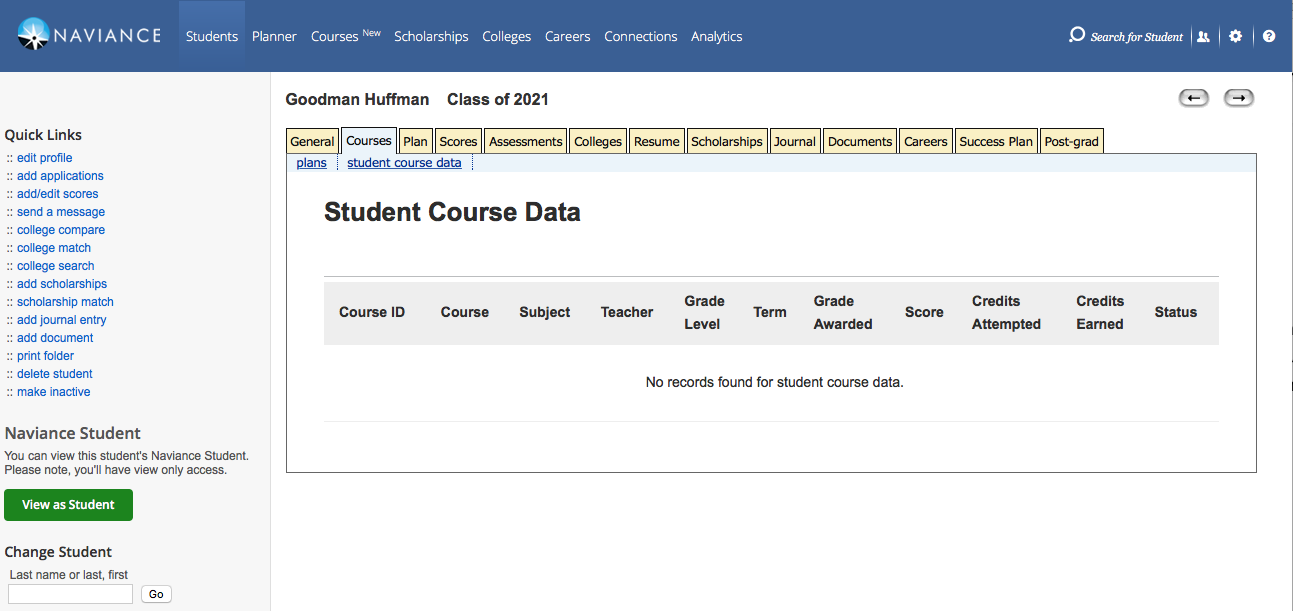Click the delete student quick link
Image resolution: width=1293 pixels, height=611 pixels.
(x=54, y=374)
